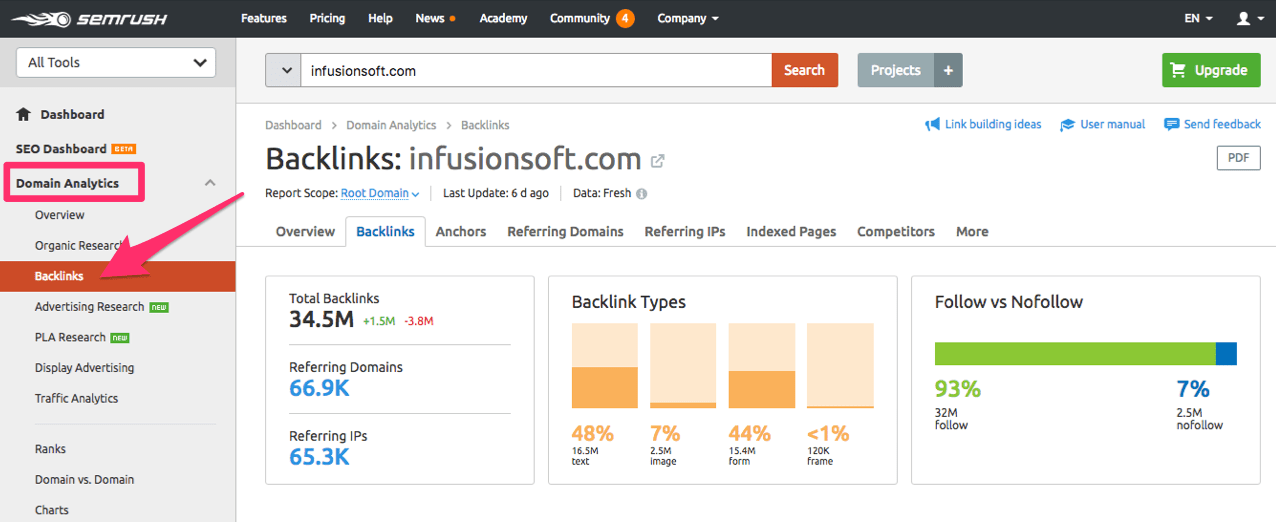Go to the Academy page
This screenshot has height=522, width=1276.
(503, 18)
